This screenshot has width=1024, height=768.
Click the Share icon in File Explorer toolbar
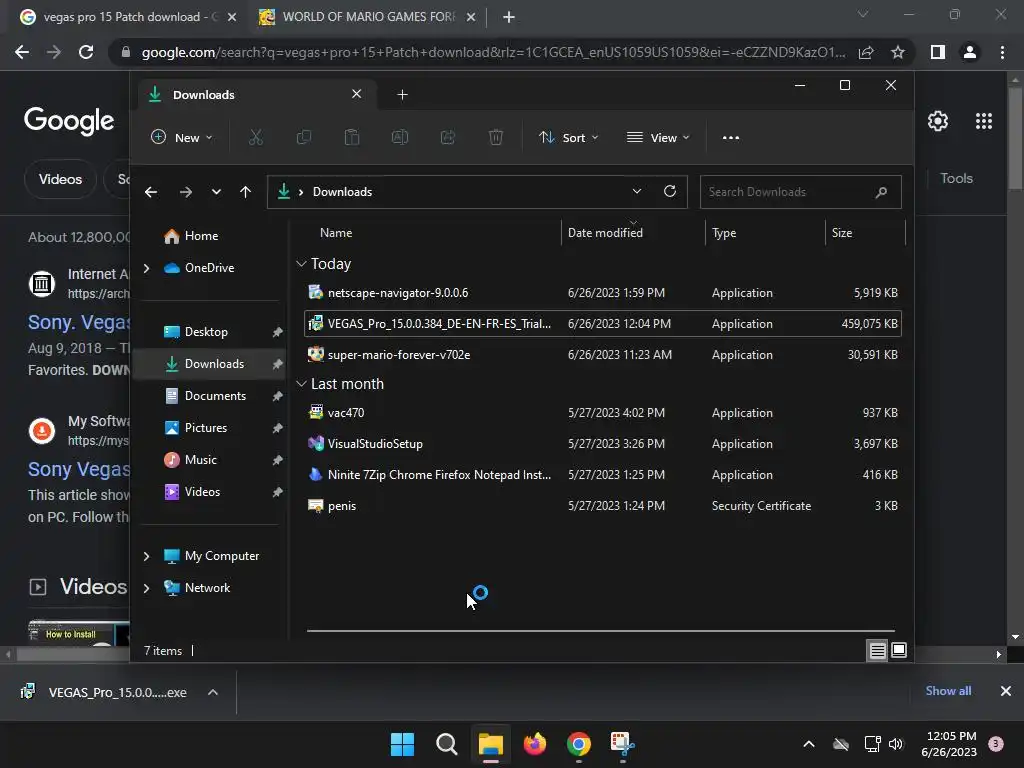[448, 138]
